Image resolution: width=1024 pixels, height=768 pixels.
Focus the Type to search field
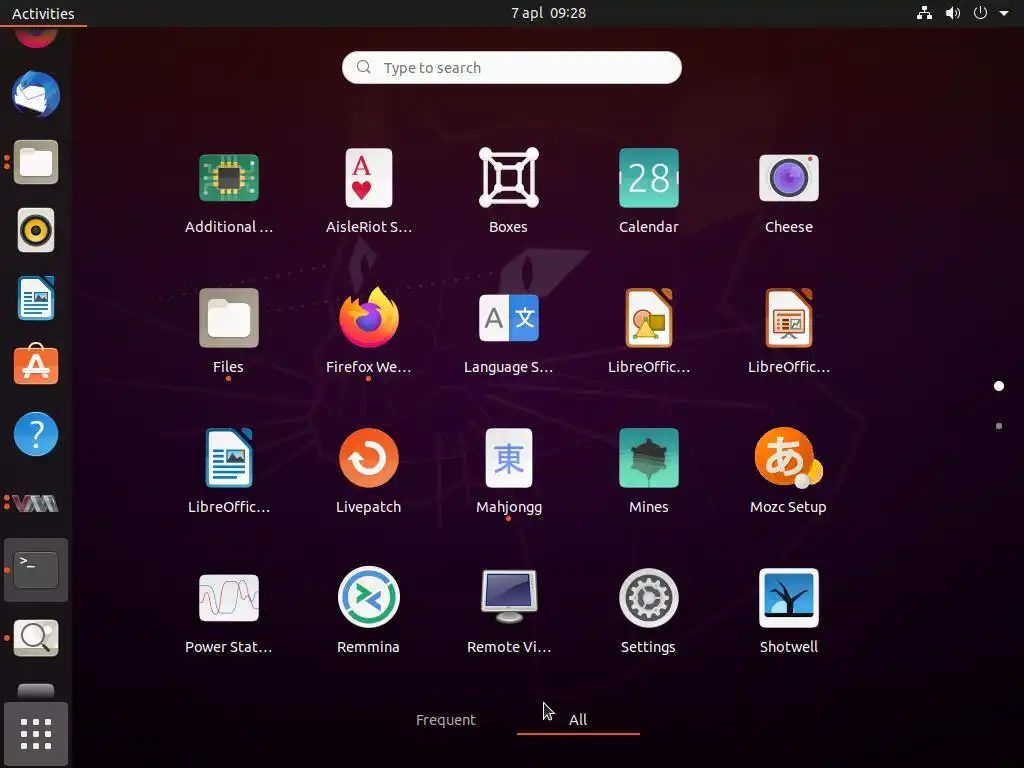(x=511, y=67)
